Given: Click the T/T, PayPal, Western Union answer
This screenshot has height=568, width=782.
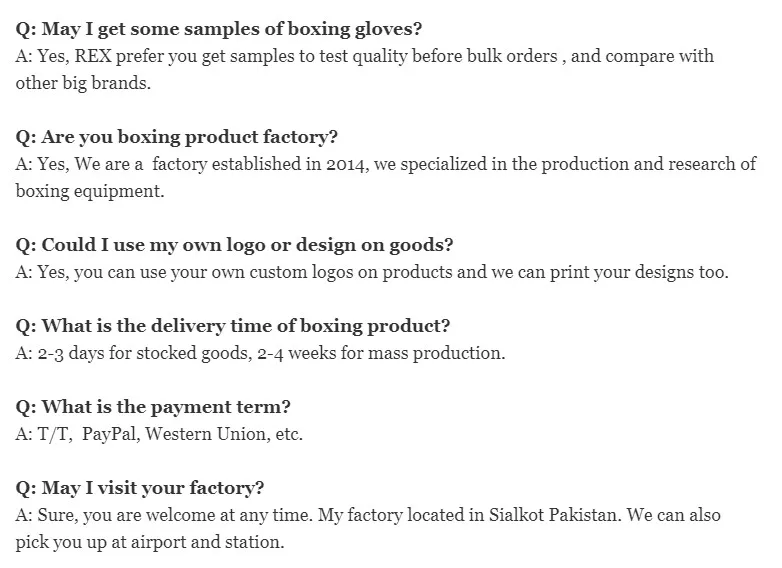Looking at the screenshot, I should point(158,434).
